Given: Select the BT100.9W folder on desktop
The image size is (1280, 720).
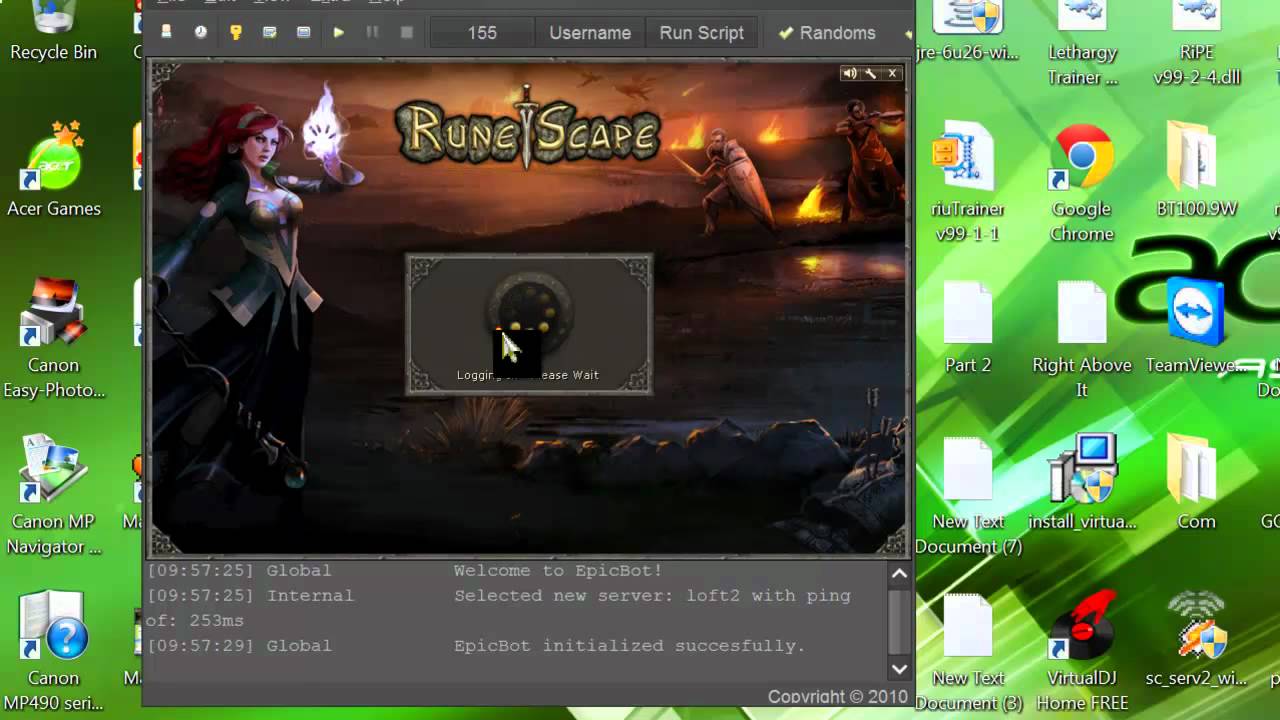Looking at the screenshot, I should (1196, 170).
